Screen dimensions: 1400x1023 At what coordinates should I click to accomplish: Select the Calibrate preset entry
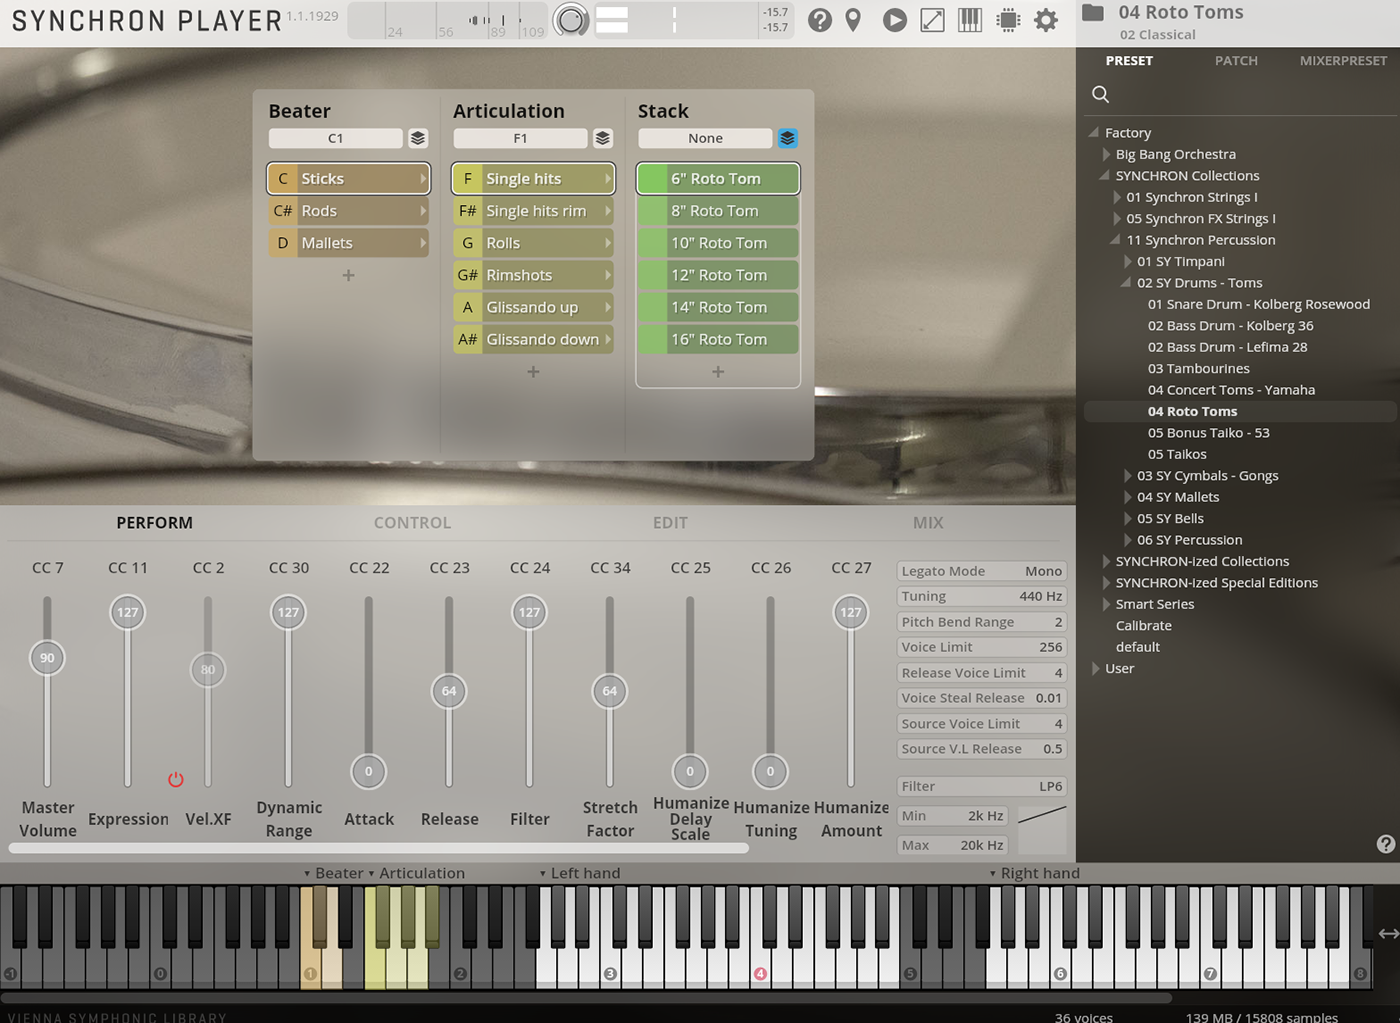(1144, 625)
